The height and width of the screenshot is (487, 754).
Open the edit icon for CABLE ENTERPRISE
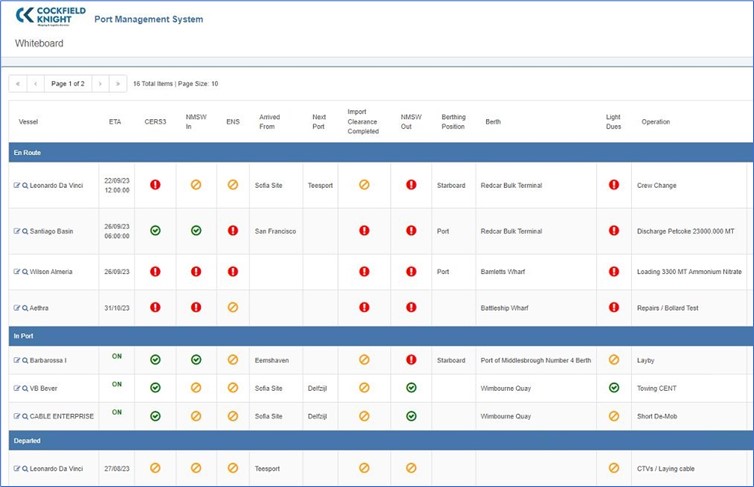17,416
